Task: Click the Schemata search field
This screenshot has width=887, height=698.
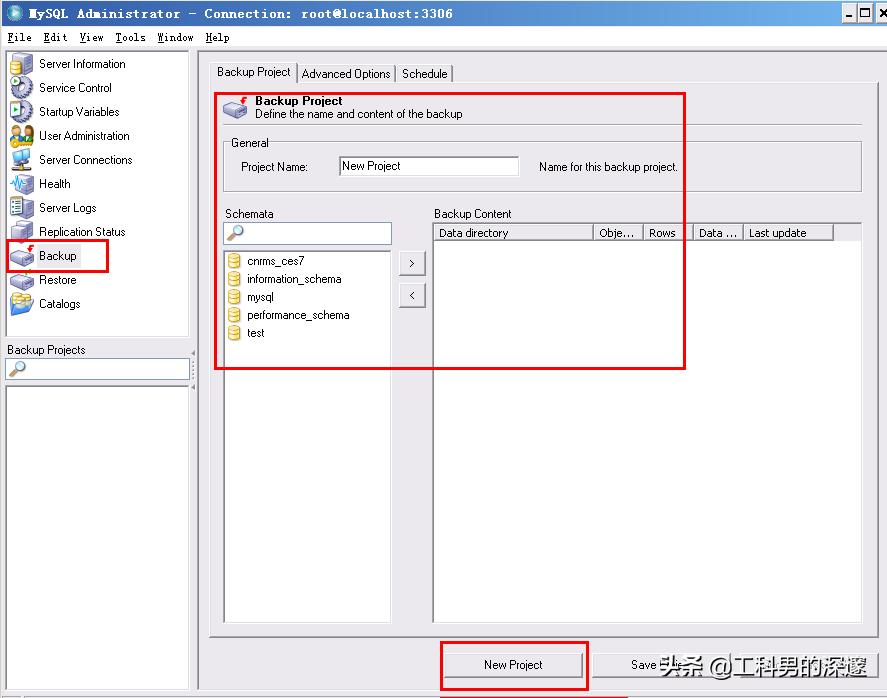Action: point(308,233)
